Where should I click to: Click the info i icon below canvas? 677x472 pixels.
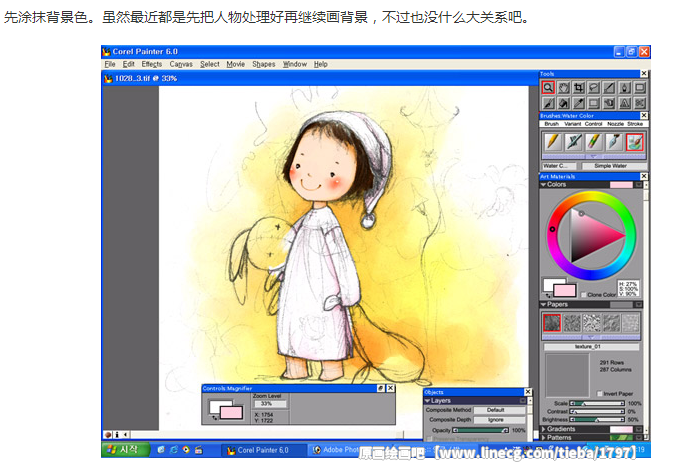pos(117,434)
